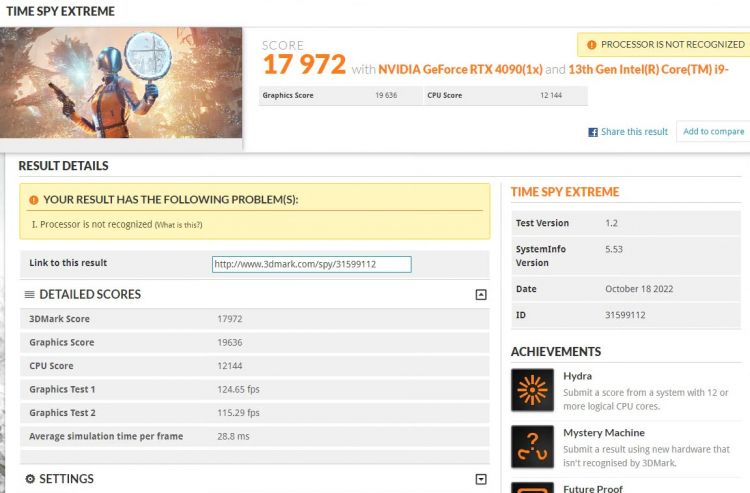Collapse the Detailed Scores section

coord(481,295)
